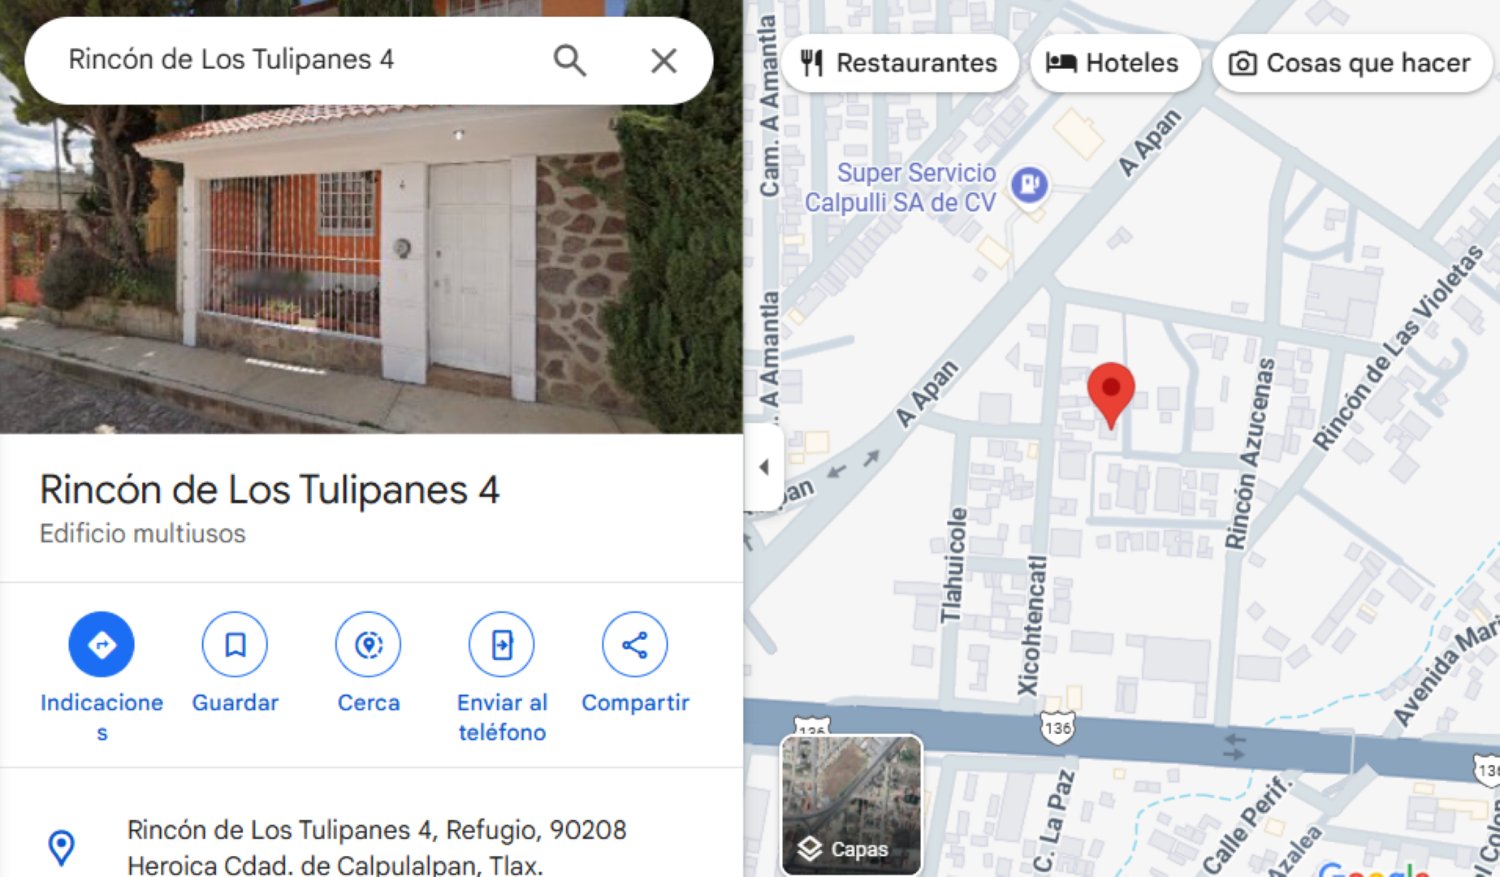Click the route 136 highway shield

coord(1057,728)
